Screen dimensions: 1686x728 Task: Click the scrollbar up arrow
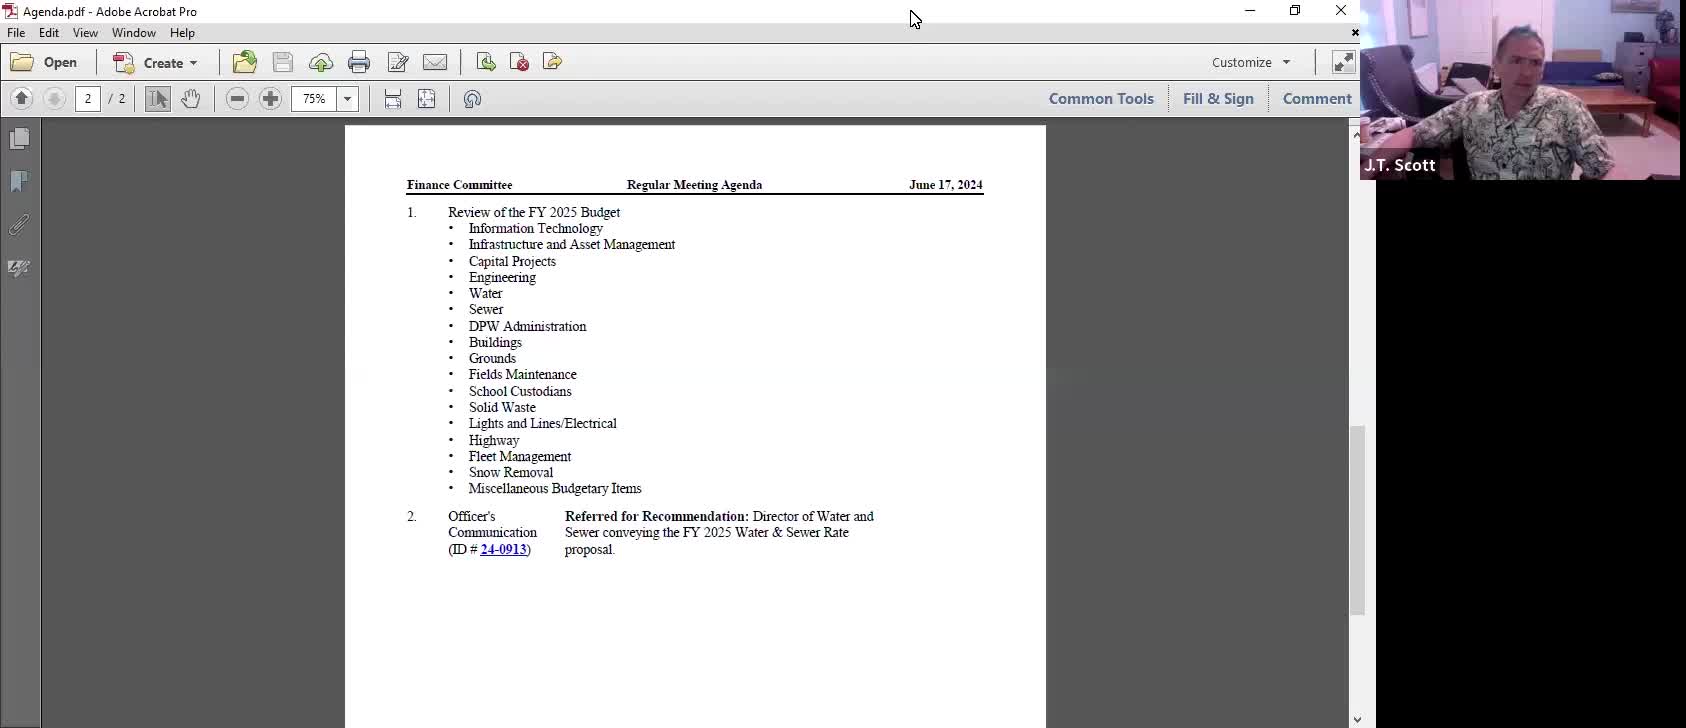(1357, 134)
